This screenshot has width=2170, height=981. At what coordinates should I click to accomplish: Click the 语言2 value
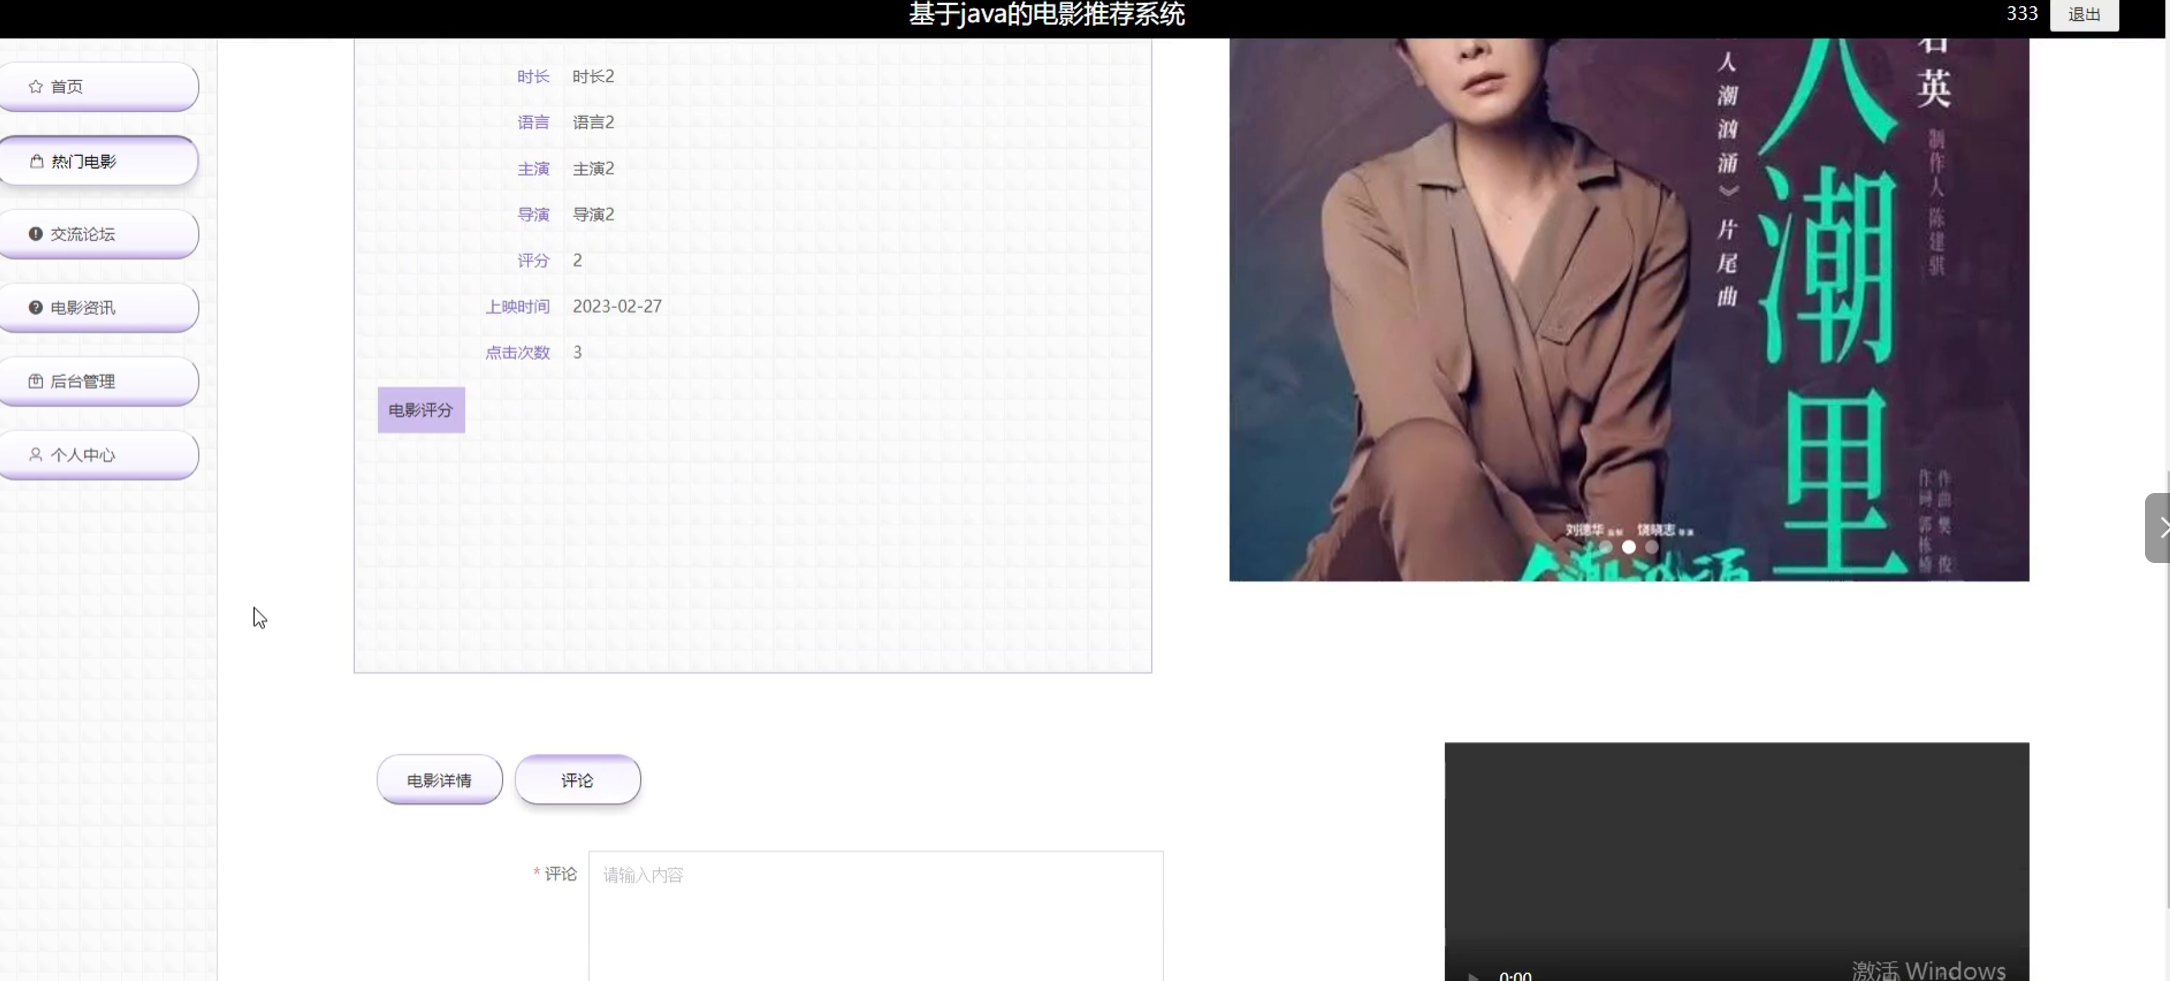click(593, 122)
